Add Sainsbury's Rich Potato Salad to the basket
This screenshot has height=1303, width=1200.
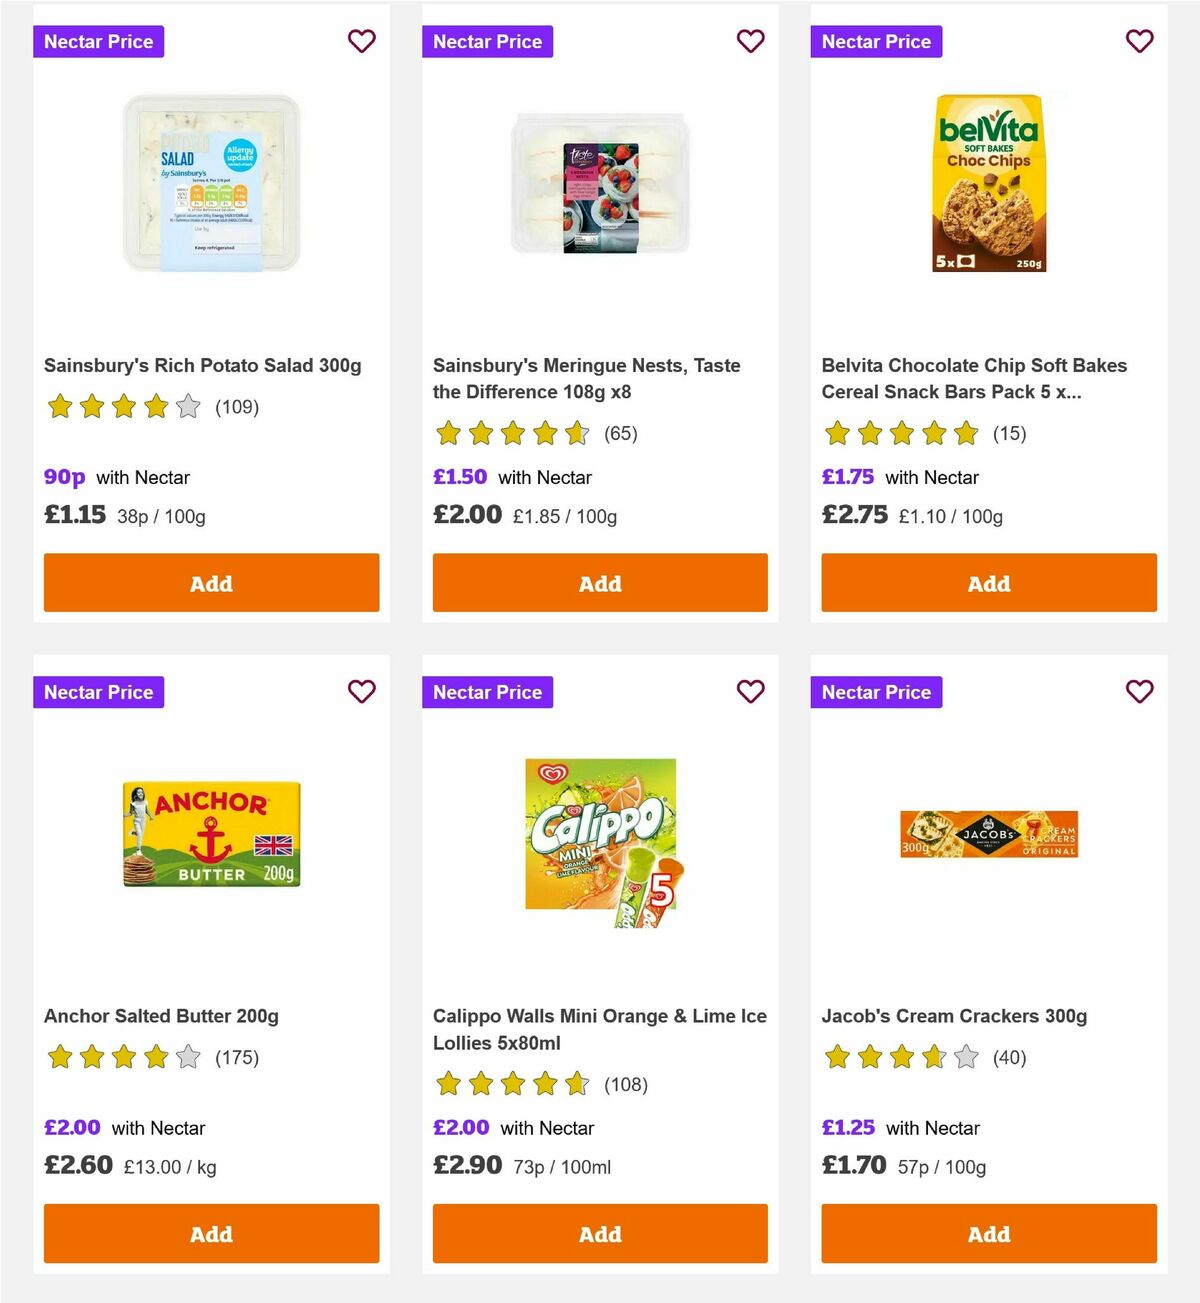(x=211, y=582)
